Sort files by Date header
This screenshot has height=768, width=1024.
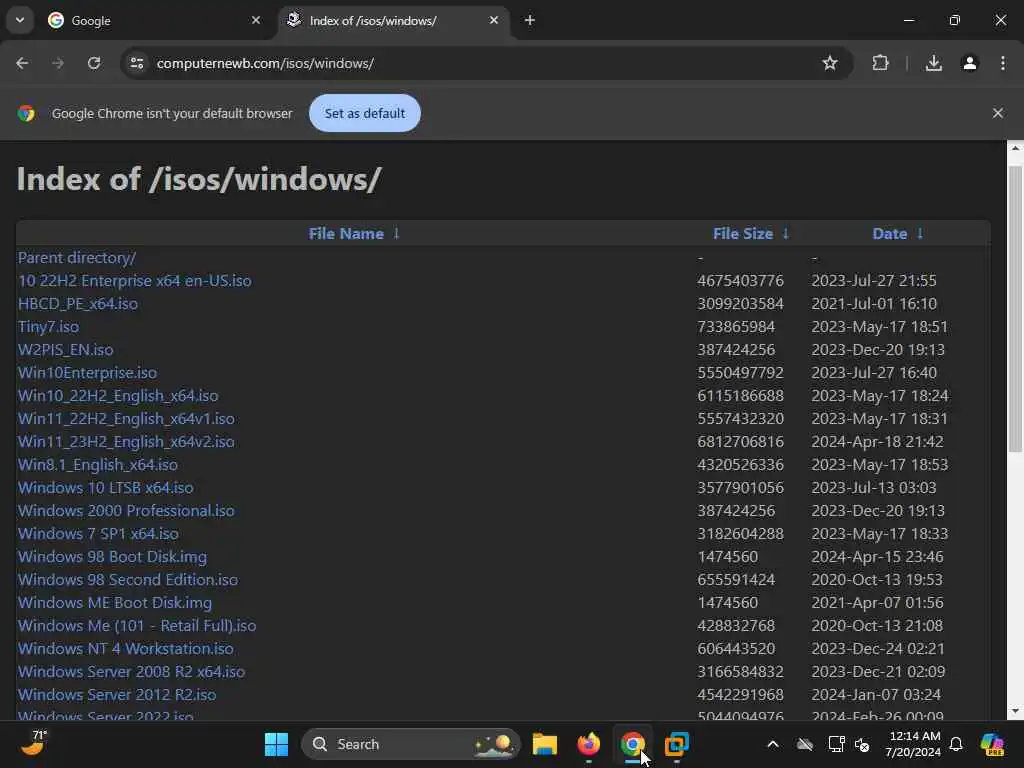(x=889, y=234)
